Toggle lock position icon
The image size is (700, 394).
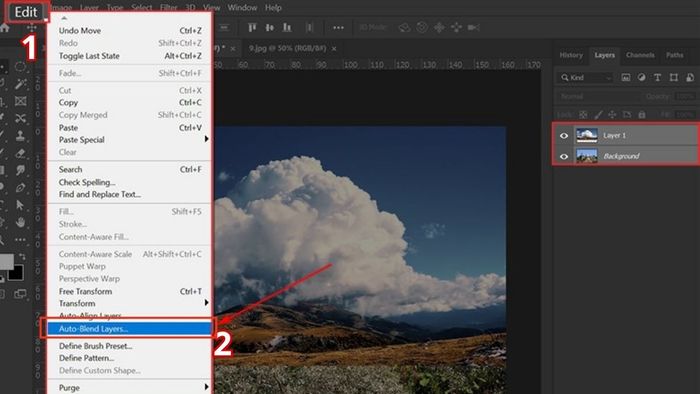click(x=612, y=115)
